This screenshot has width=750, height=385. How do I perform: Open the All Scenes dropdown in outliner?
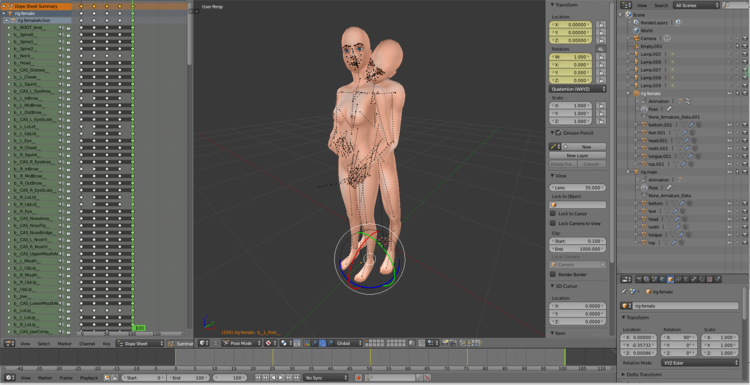click(696, 5)
